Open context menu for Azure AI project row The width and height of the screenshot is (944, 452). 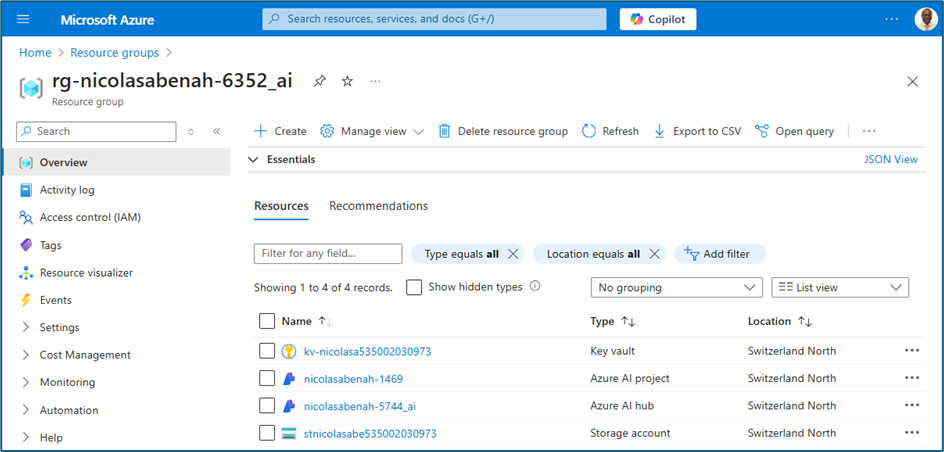tap(911, 378)
